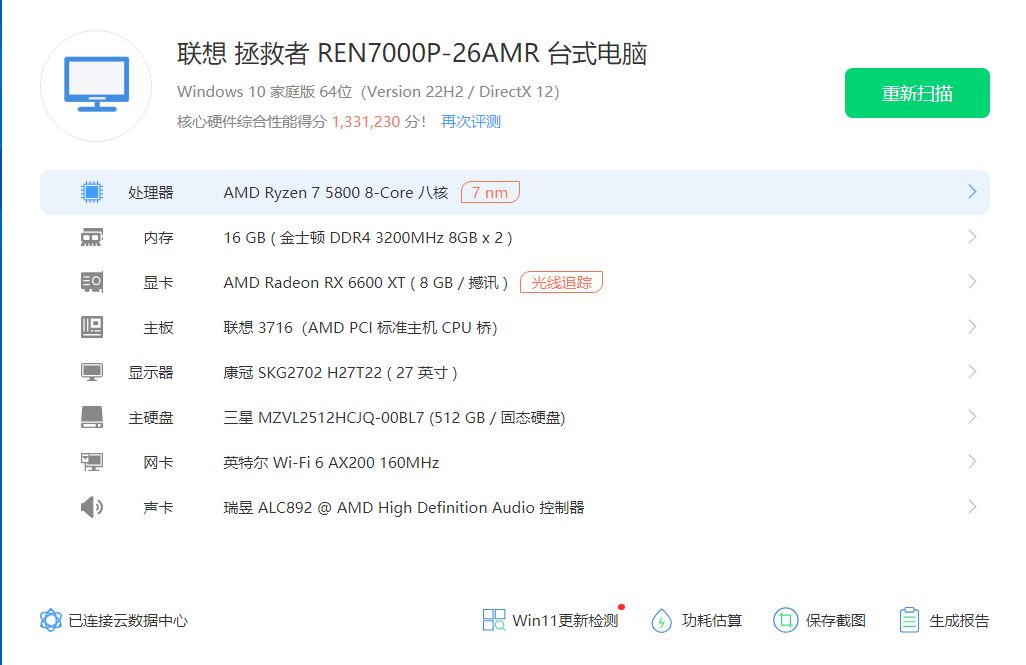1026x665 pixels.
Task: Click the motherboard icon beside 主板
Action: click(92, 327)
